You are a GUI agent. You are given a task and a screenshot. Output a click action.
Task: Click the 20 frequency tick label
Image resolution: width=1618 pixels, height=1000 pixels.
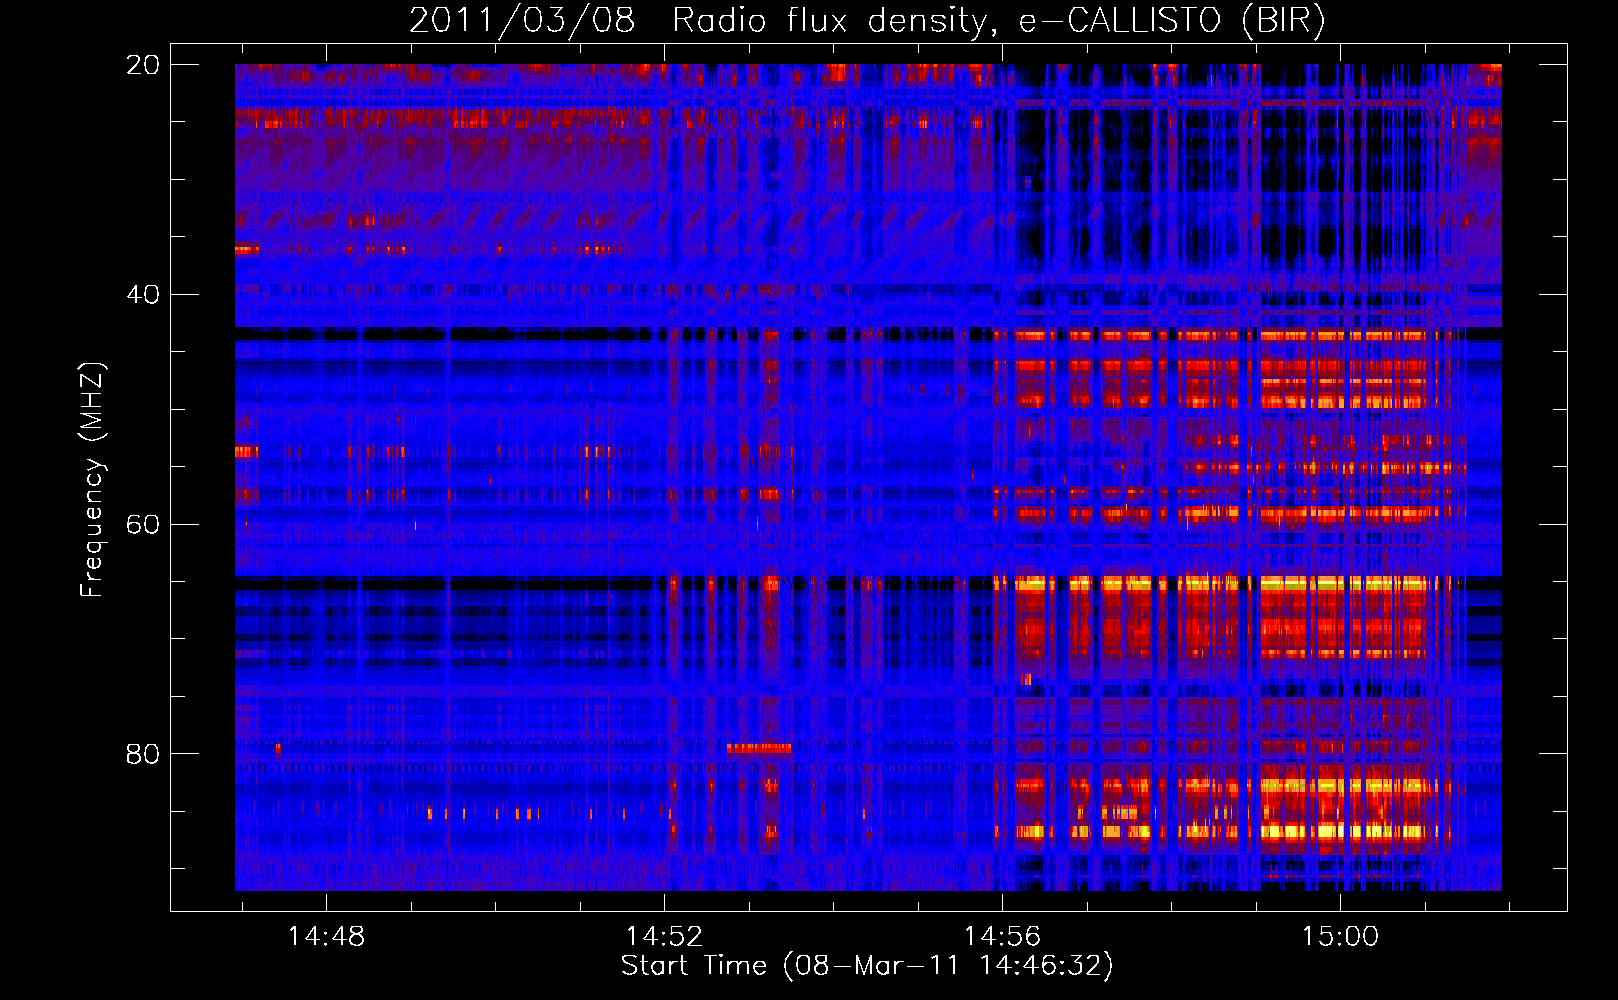142,65
